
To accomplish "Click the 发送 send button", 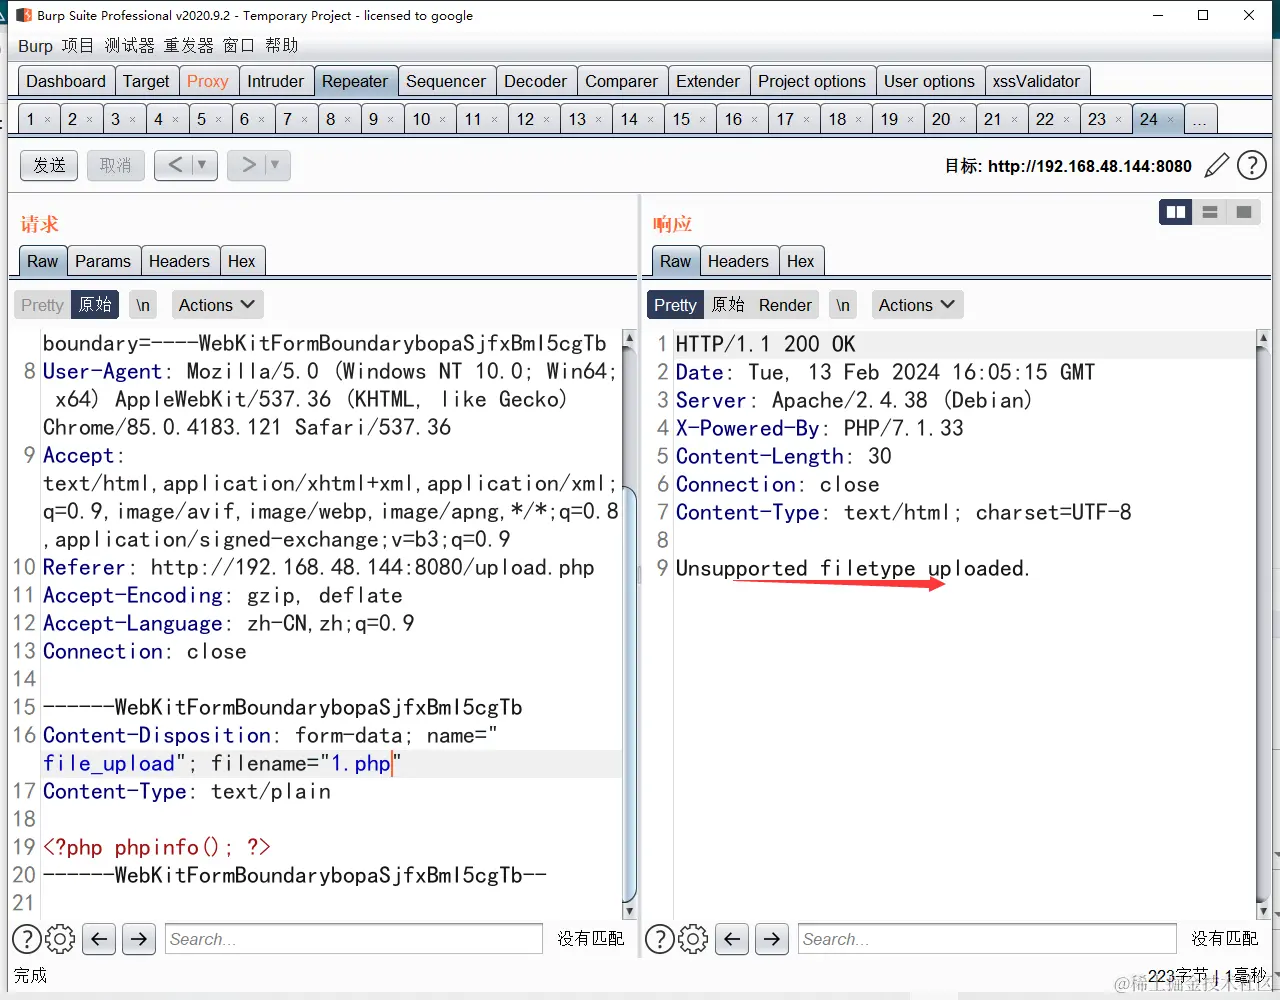I will pos(49,165).
